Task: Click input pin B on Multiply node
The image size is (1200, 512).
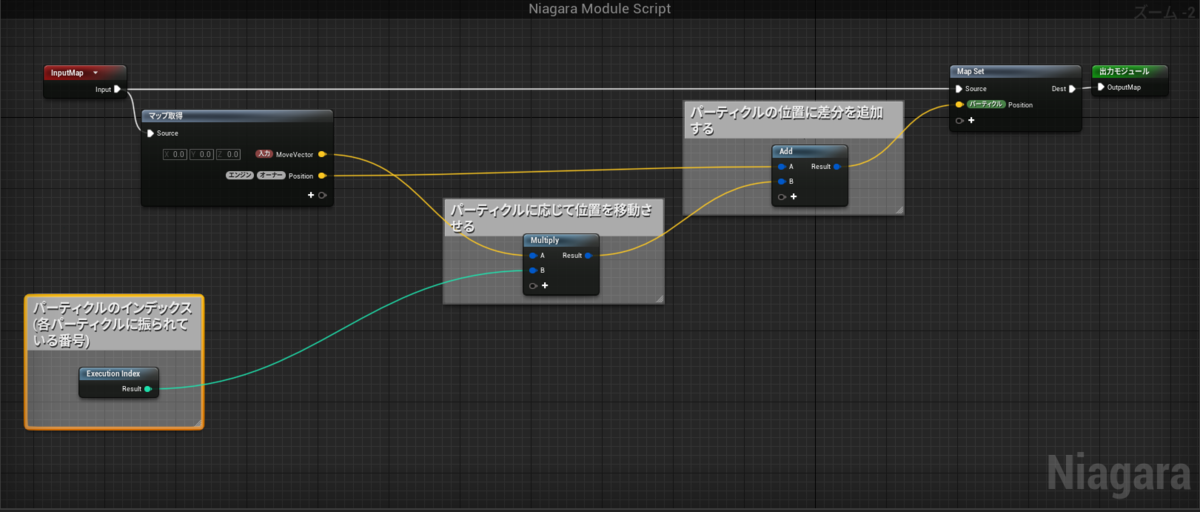Action: pos(533,270)
